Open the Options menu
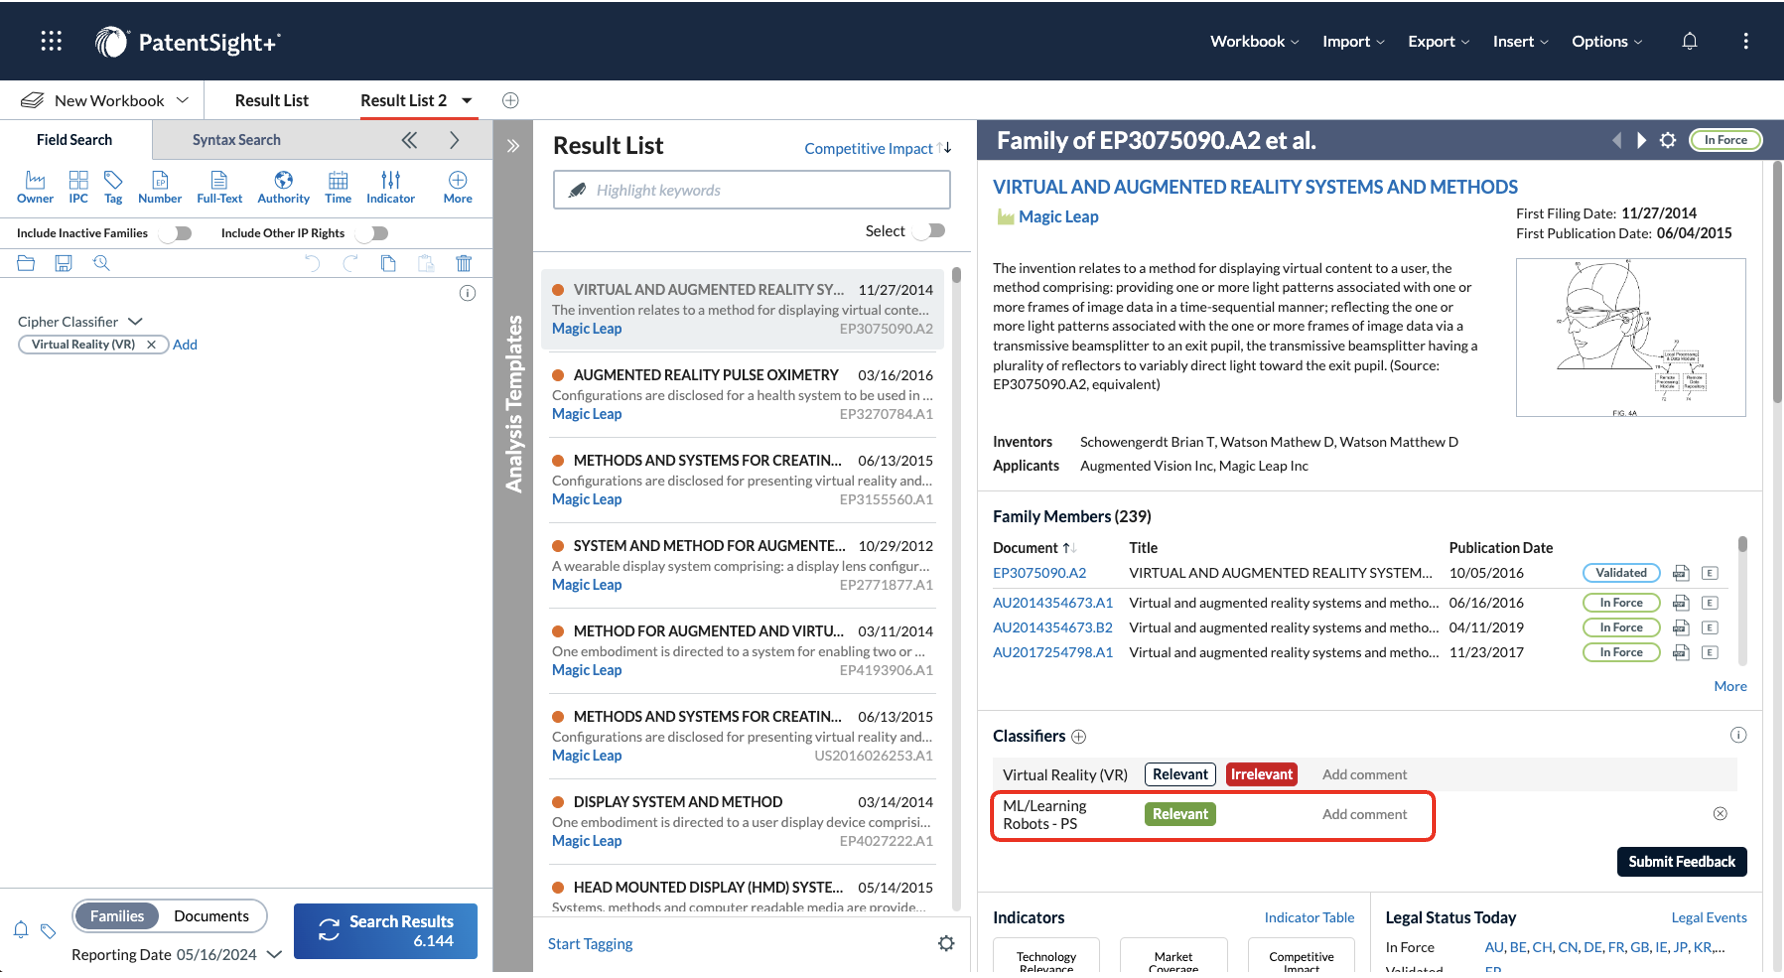The image size is (1784, 978). click(x=1606, y=41)
